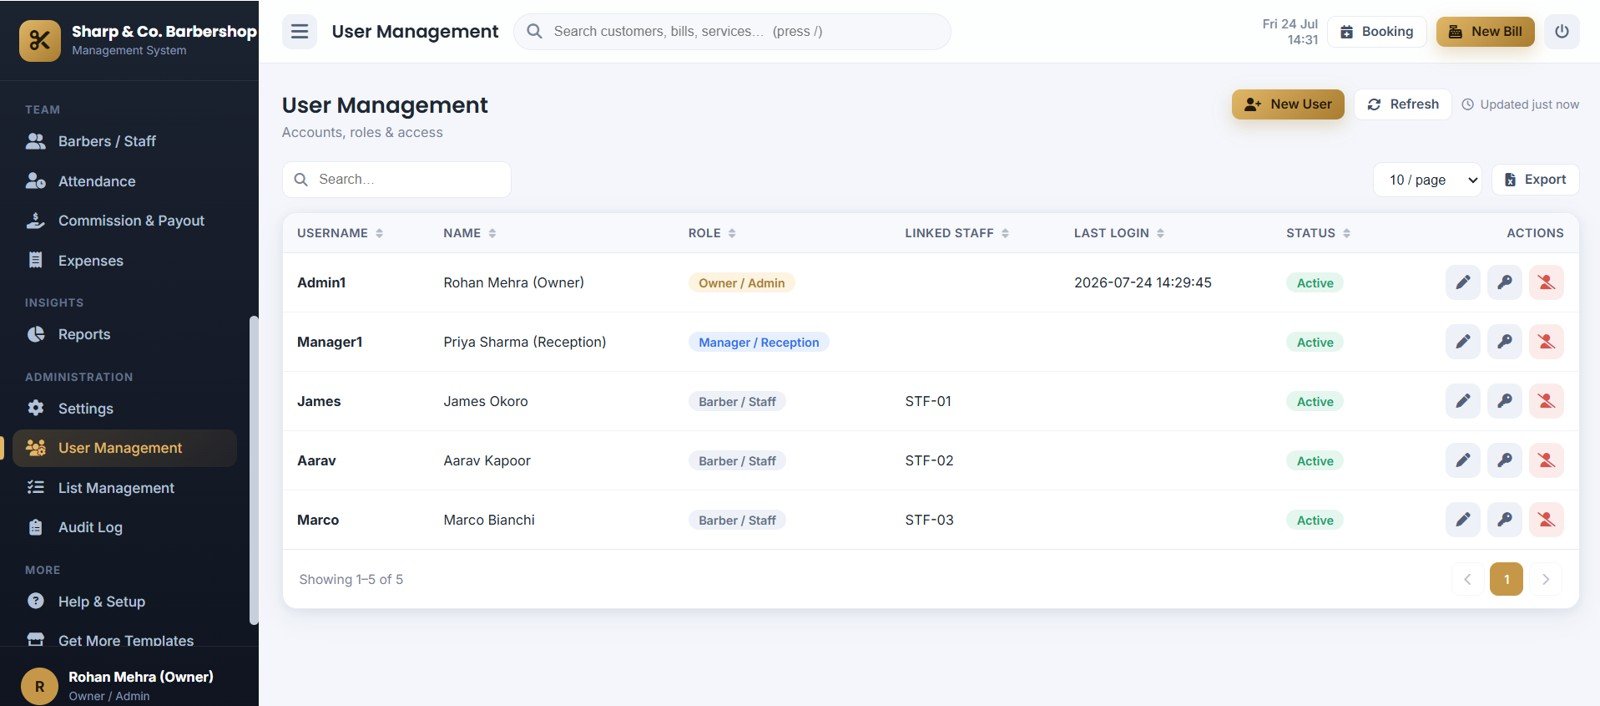Open Expenses in sidebar
This screenshot has height=706, width=1600.
pos(125,261)
